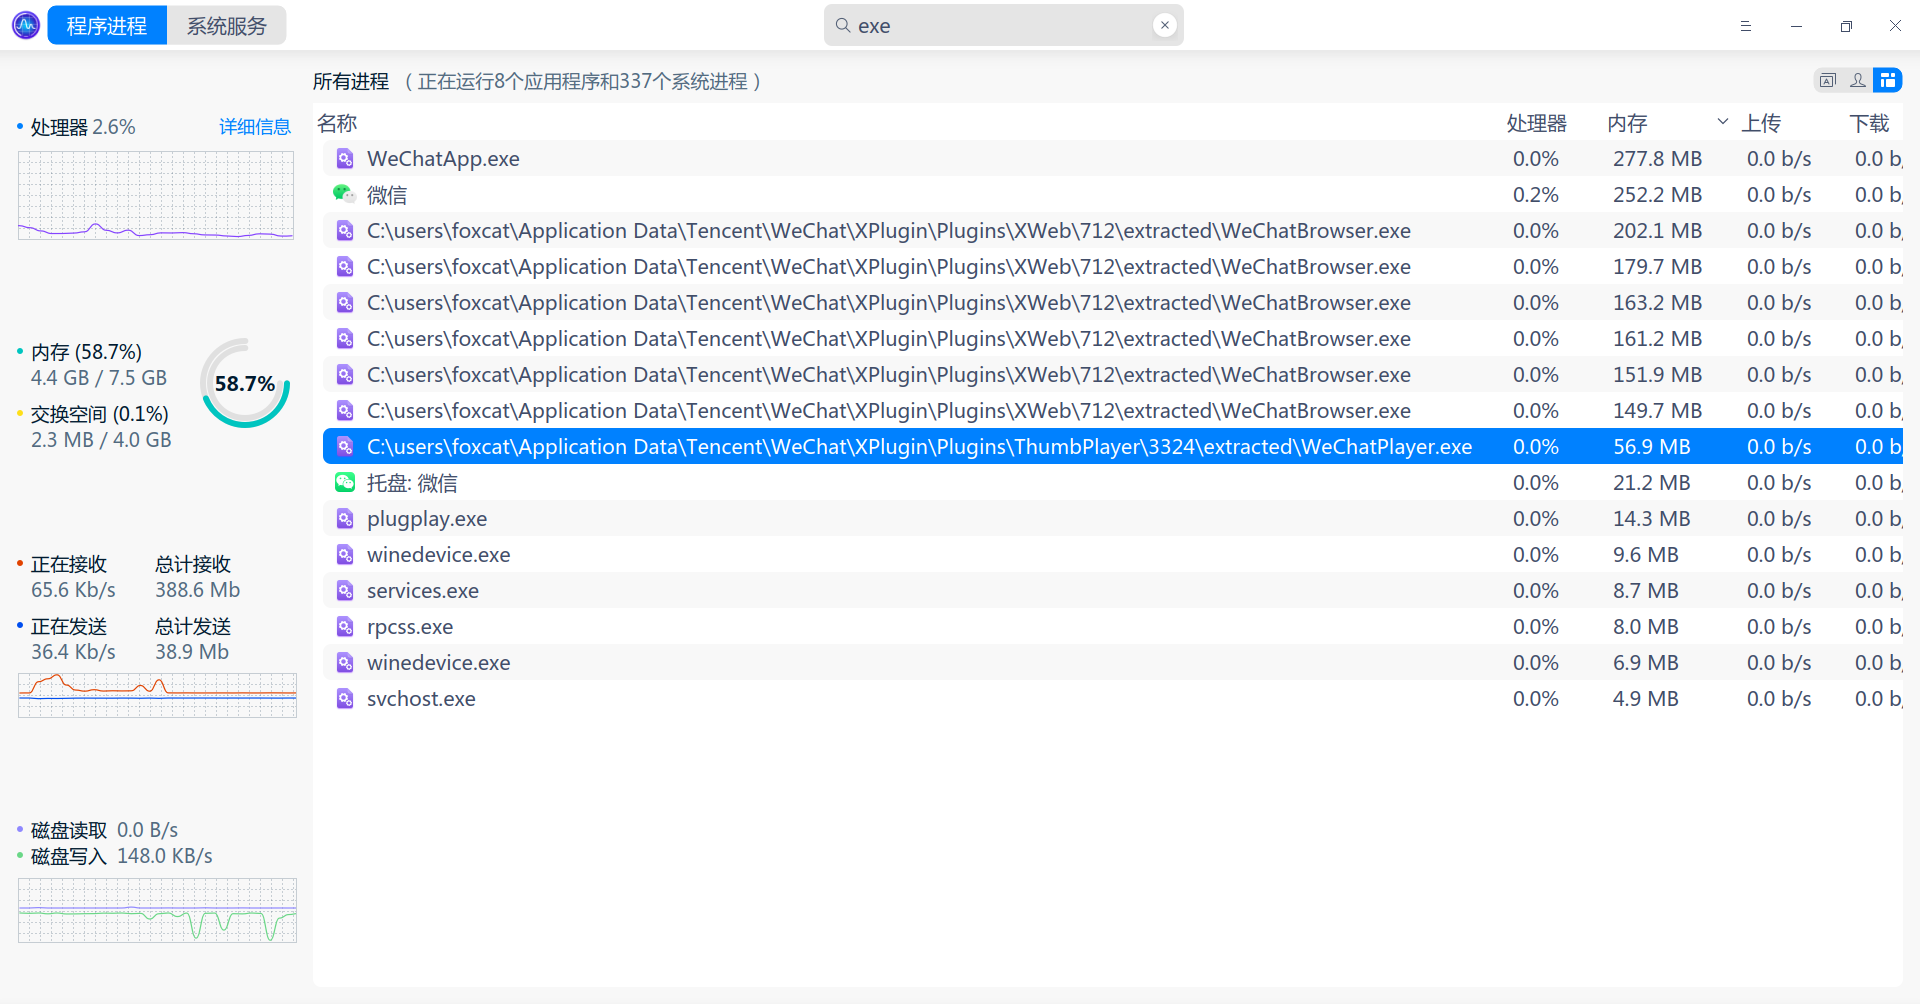Click the icon of the 149.7 MB WeChatBrowser.exe row
The image size is (1920, 1004).
(345, 410)
